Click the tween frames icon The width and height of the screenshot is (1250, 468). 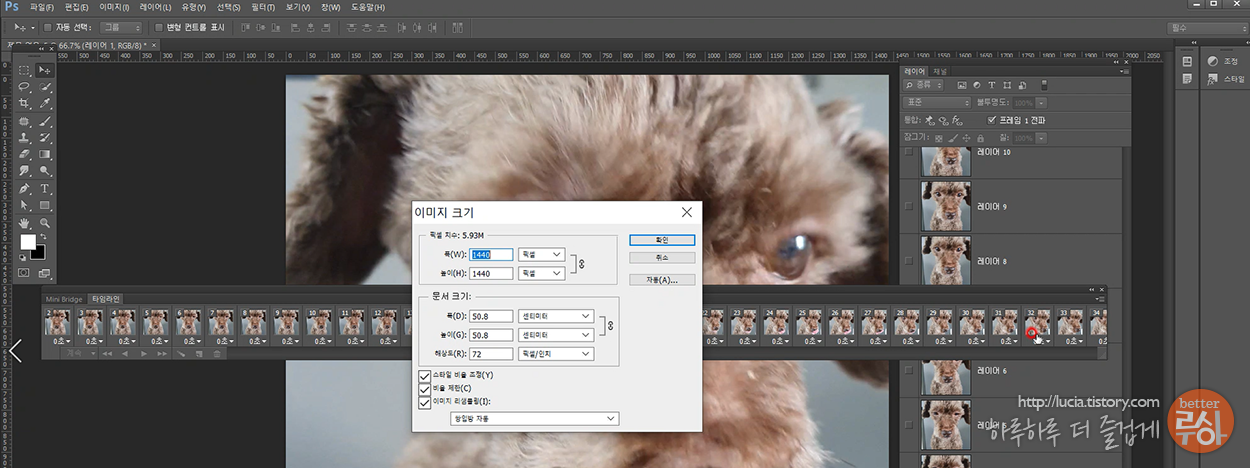(x=181, y=354)
